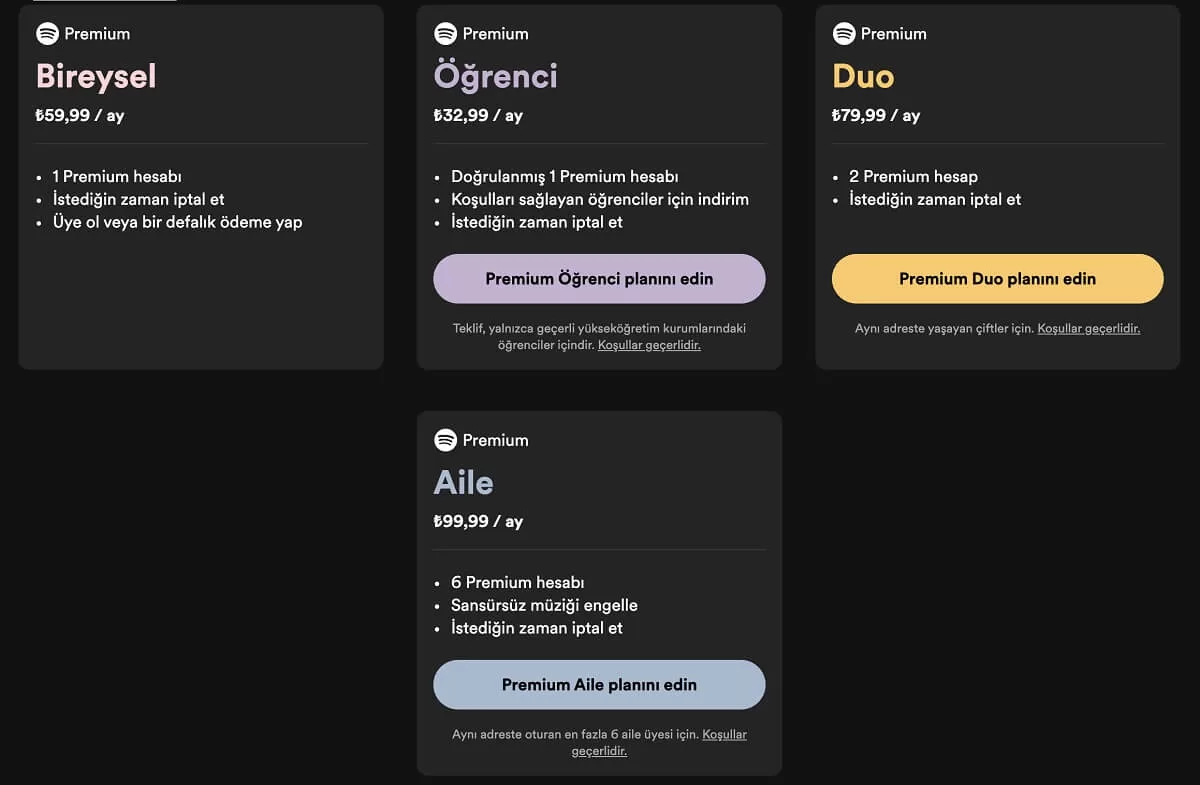Click the ₺79,99 / ay price text
1200x785 pixels.
[876, 115]
